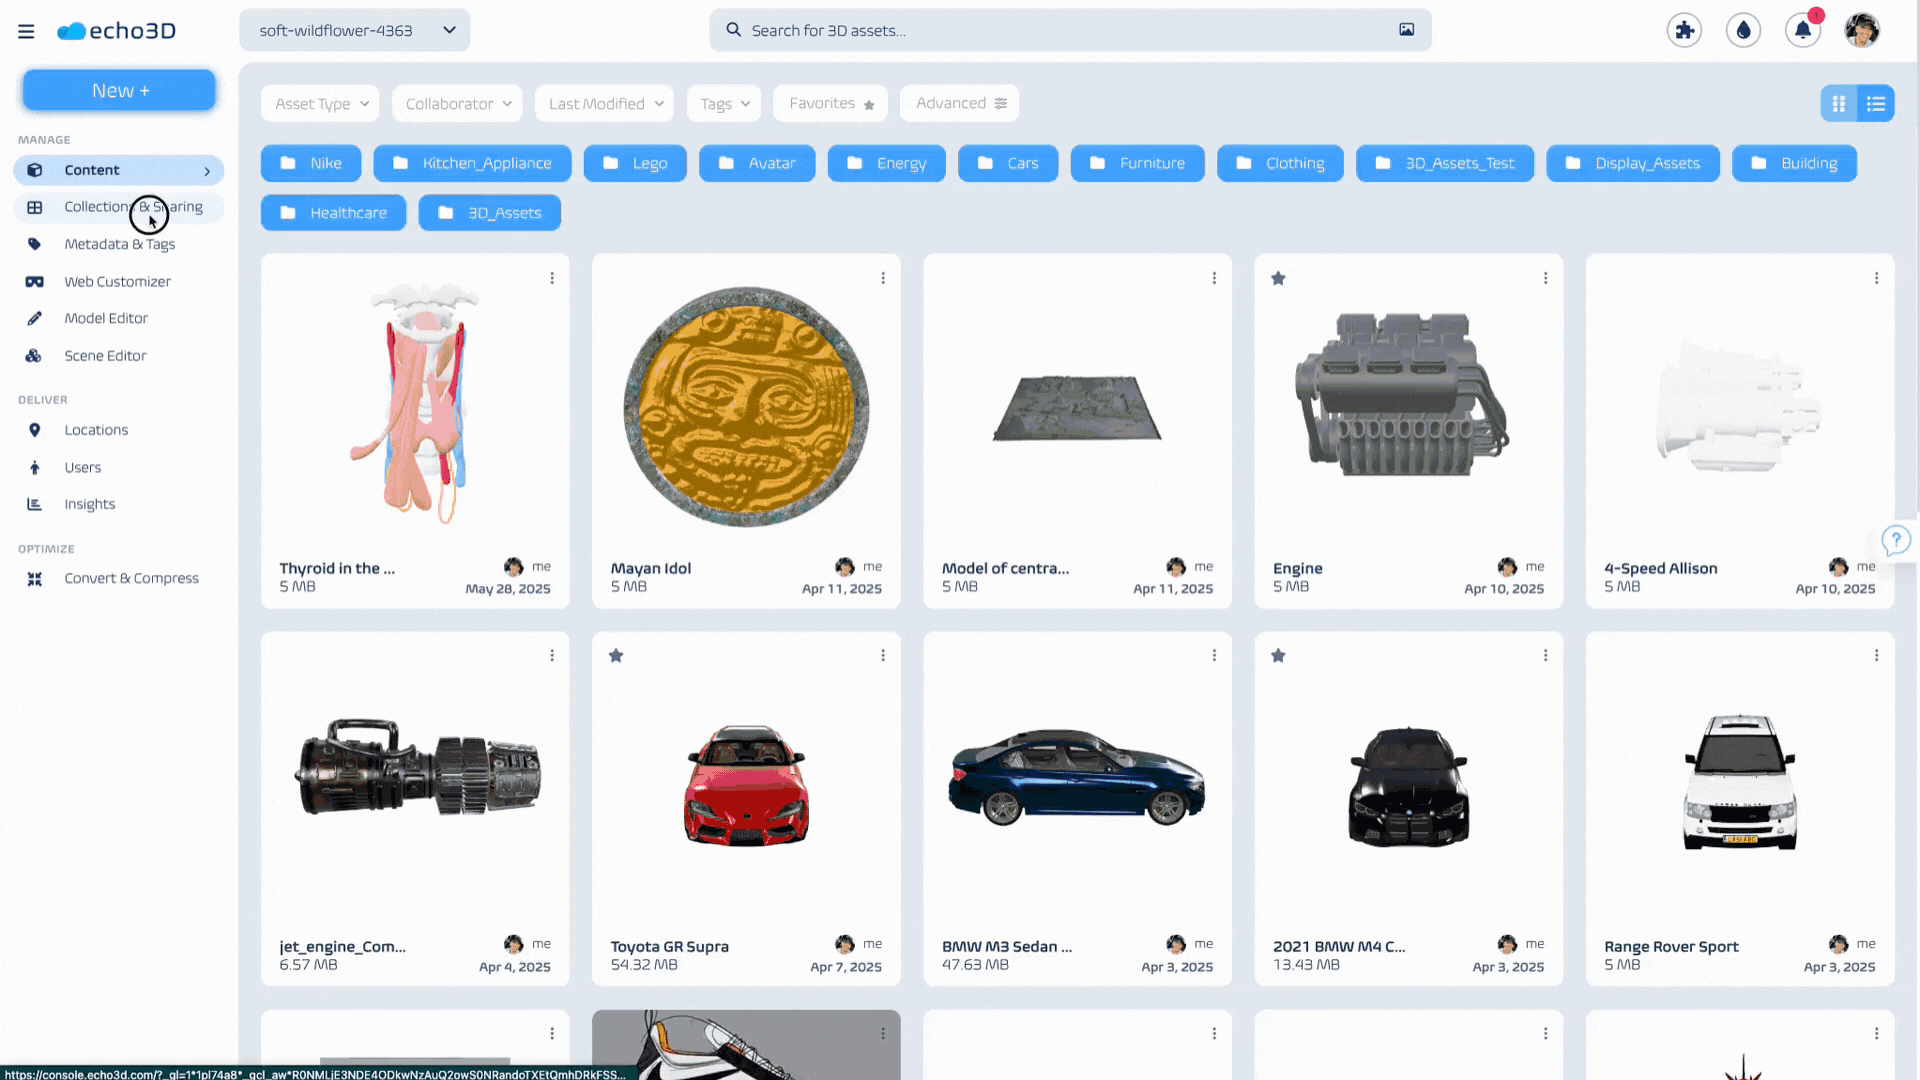Open the plugins puzzle icon

(x=1684, y=30)
